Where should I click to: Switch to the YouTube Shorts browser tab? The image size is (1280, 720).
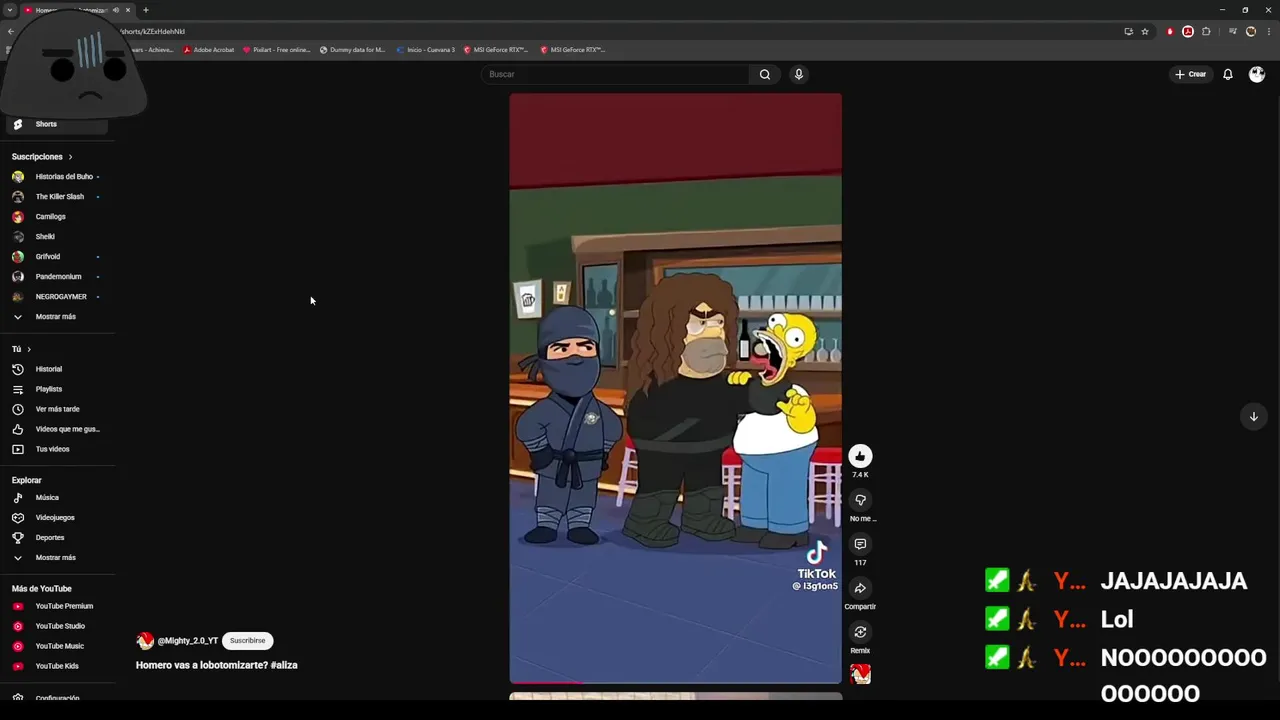pyautogui.click(x=78, y=10)
